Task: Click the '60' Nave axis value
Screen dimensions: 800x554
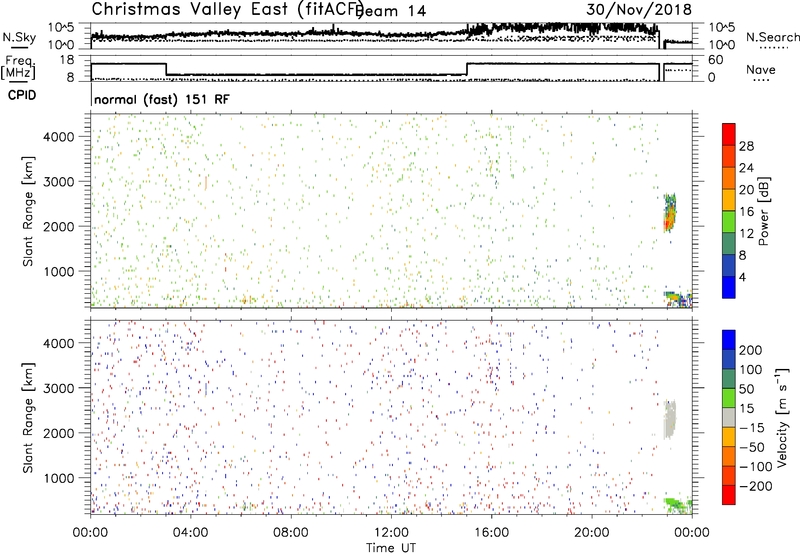Action: 715,60
